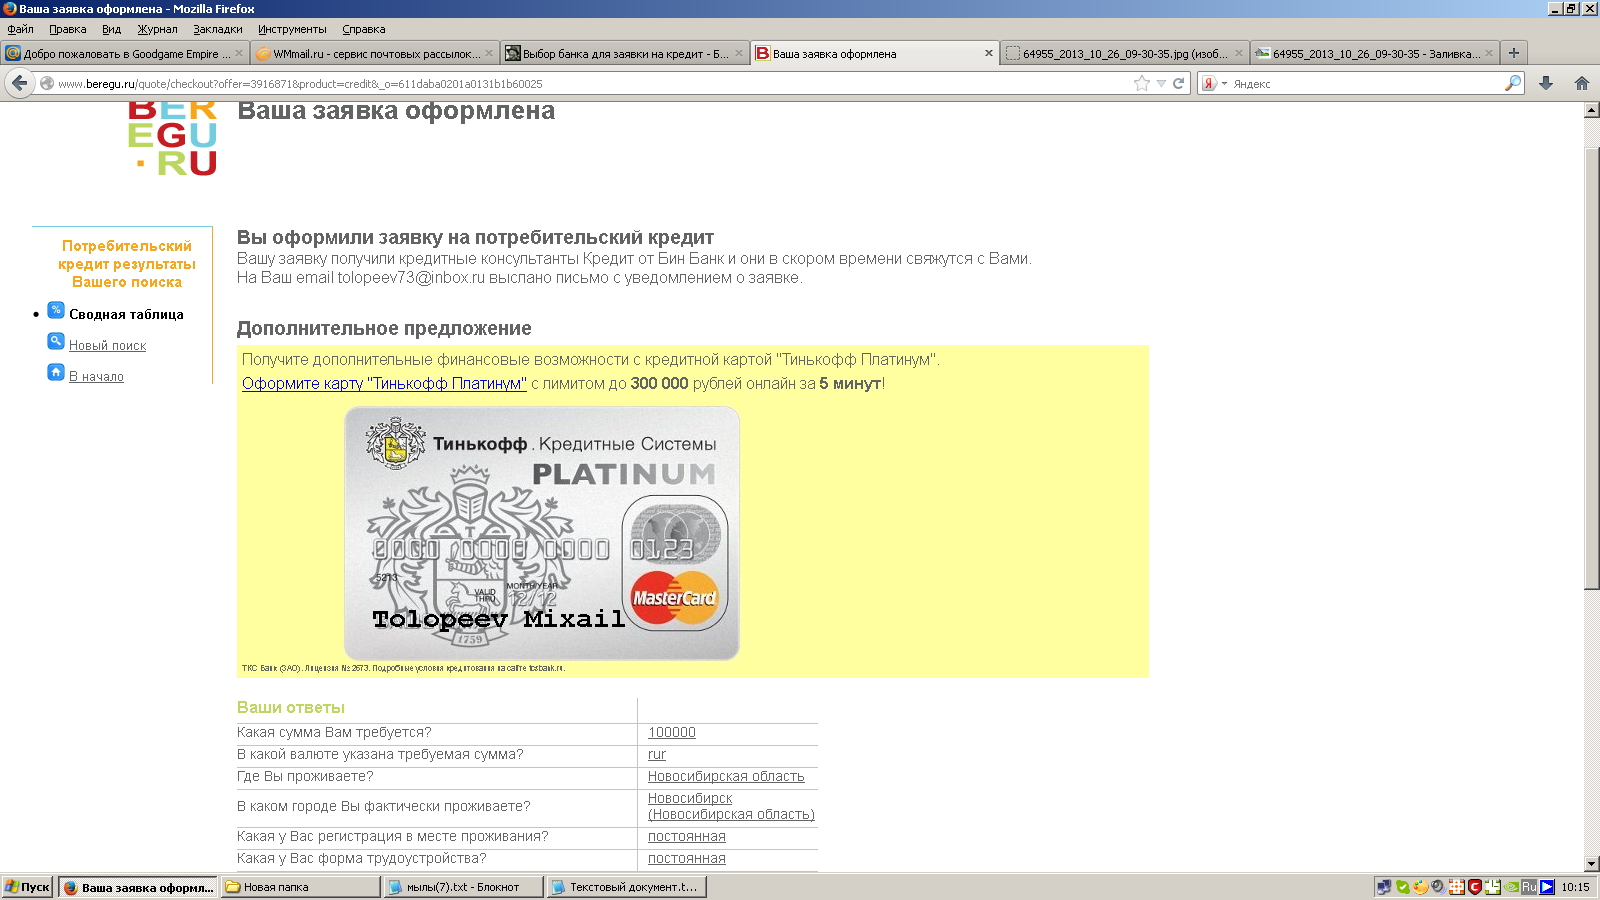Click the rur currency answer link

point(657,755)
